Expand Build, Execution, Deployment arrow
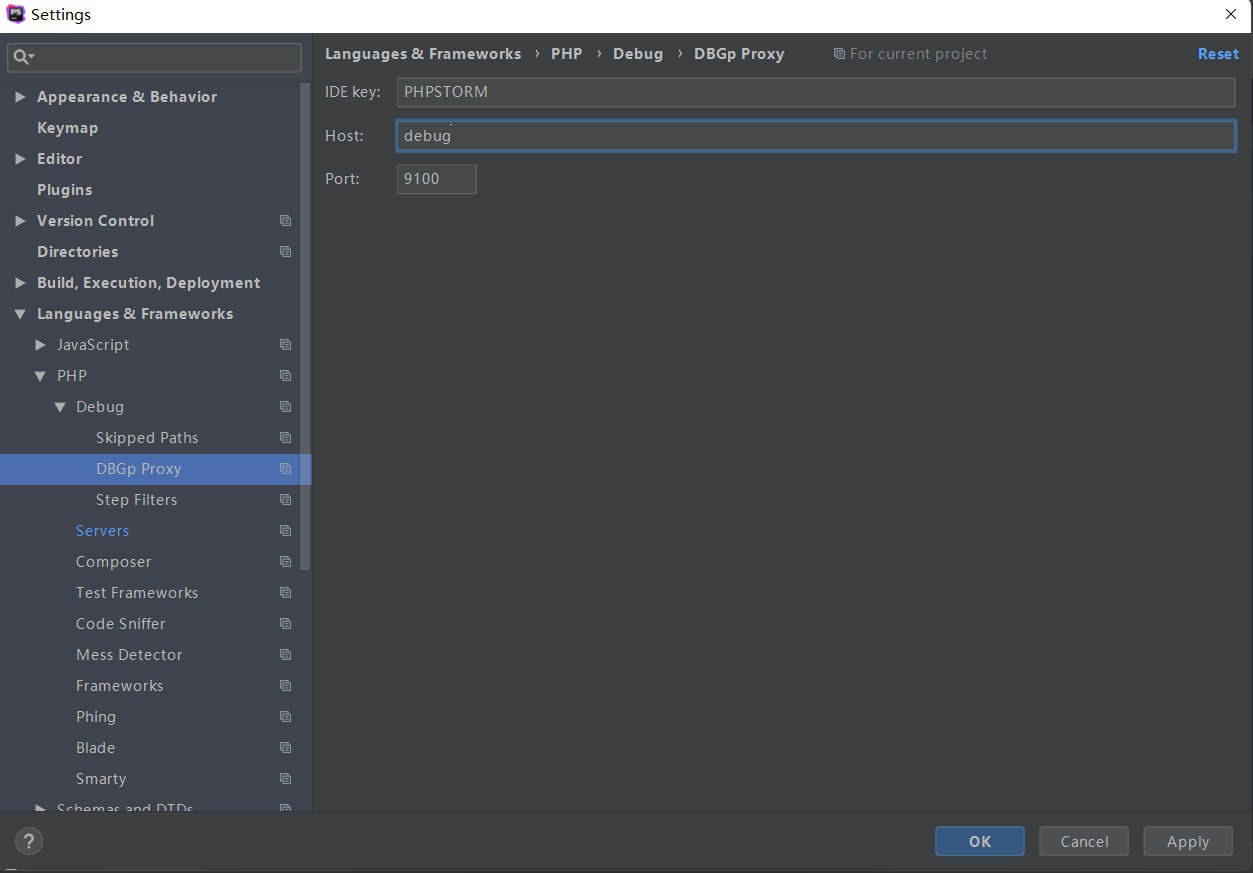Viewport: 1253px width, 873px height. click(x=20, y=283)
